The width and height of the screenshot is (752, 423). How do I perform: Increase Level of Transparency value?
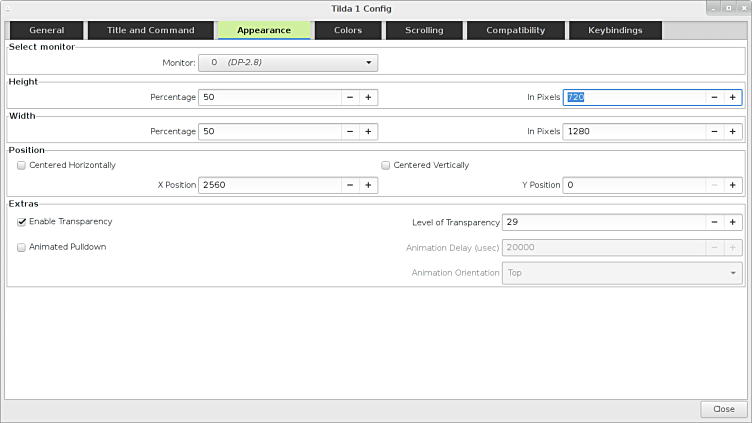732,222
